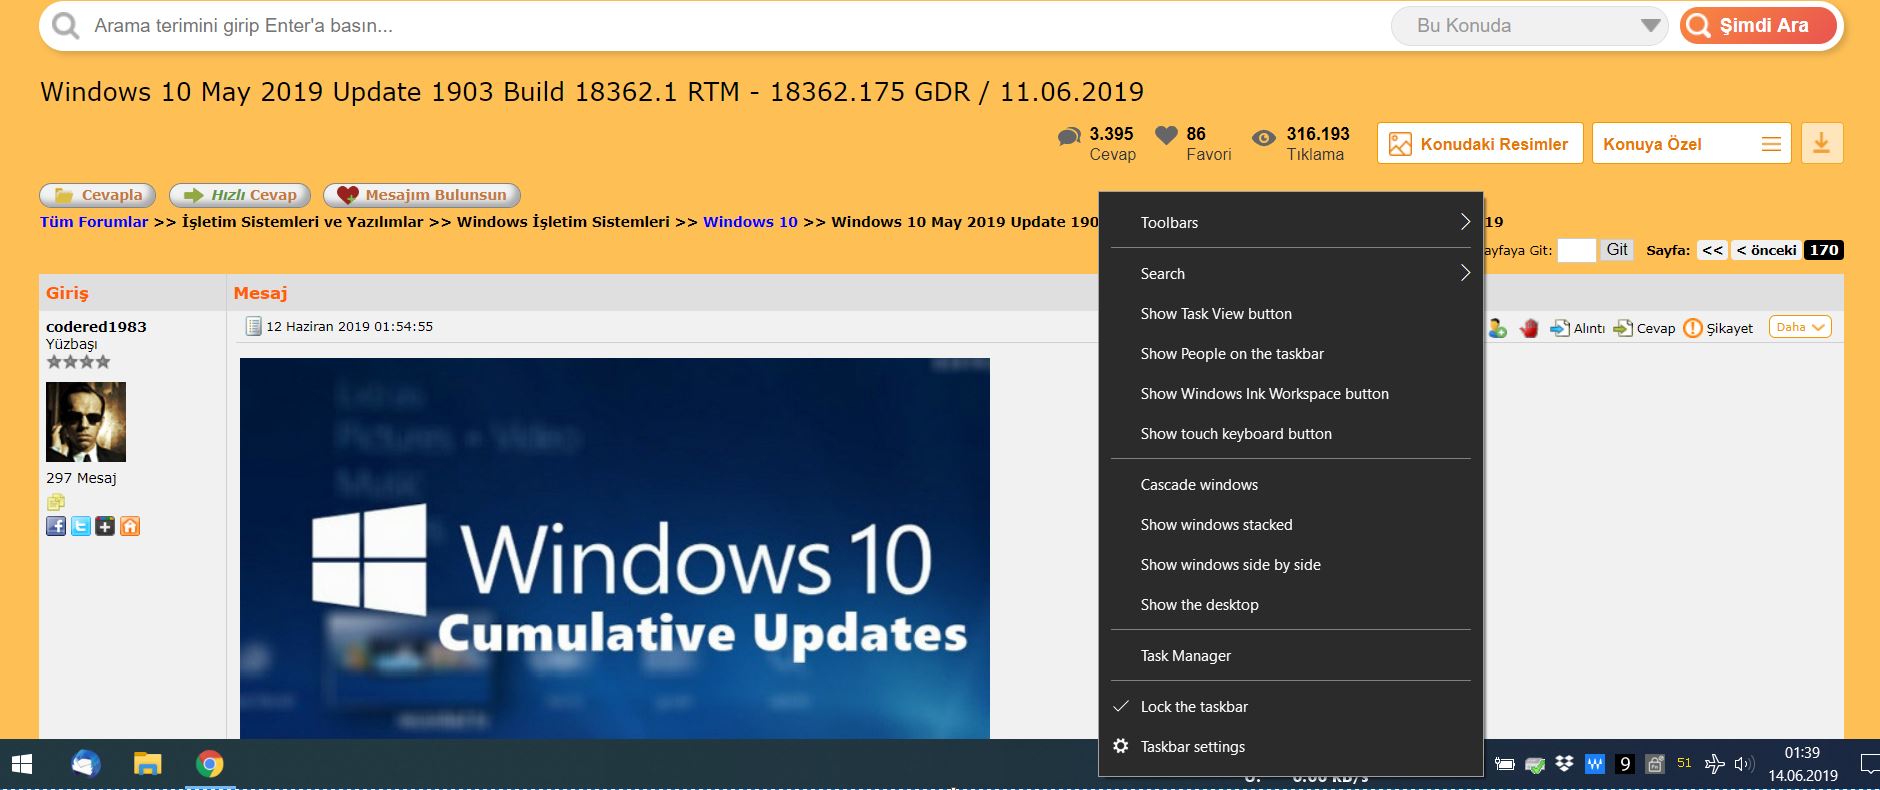Toggle Show Task View button
Image resolution: width=1880 pixels, height=790 pixels.
click(x=1290, y=314)
